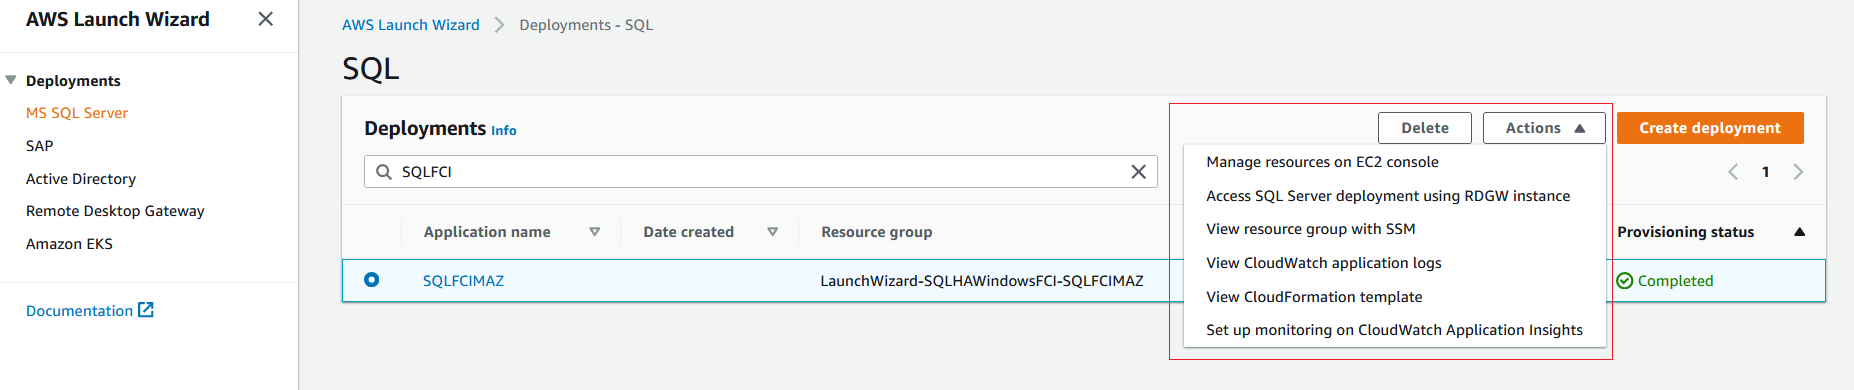
Task: Choose View CloudWatch application logs
Action: [x=1395, y=263]
